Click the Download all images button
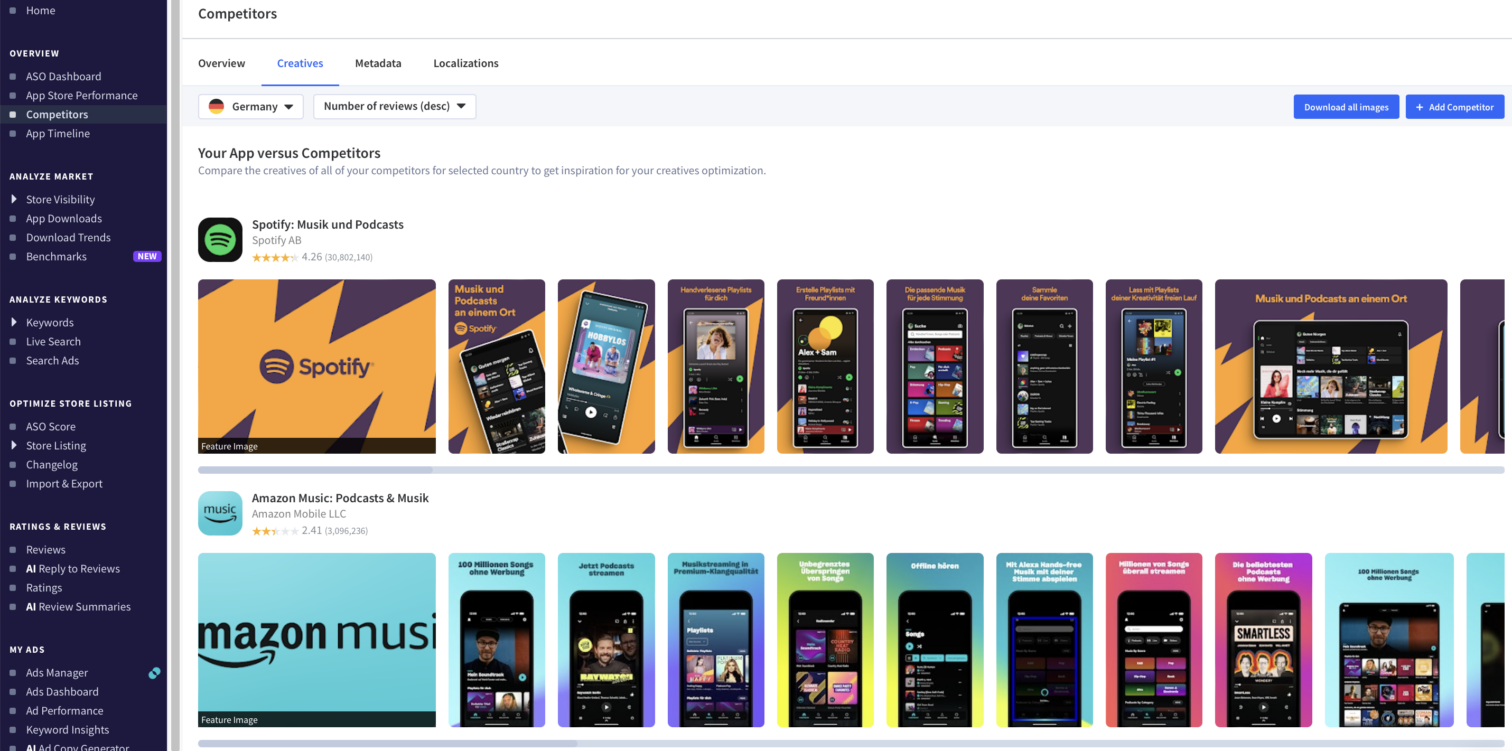This screenshot has height=751, width=1512. [1346, 106]
